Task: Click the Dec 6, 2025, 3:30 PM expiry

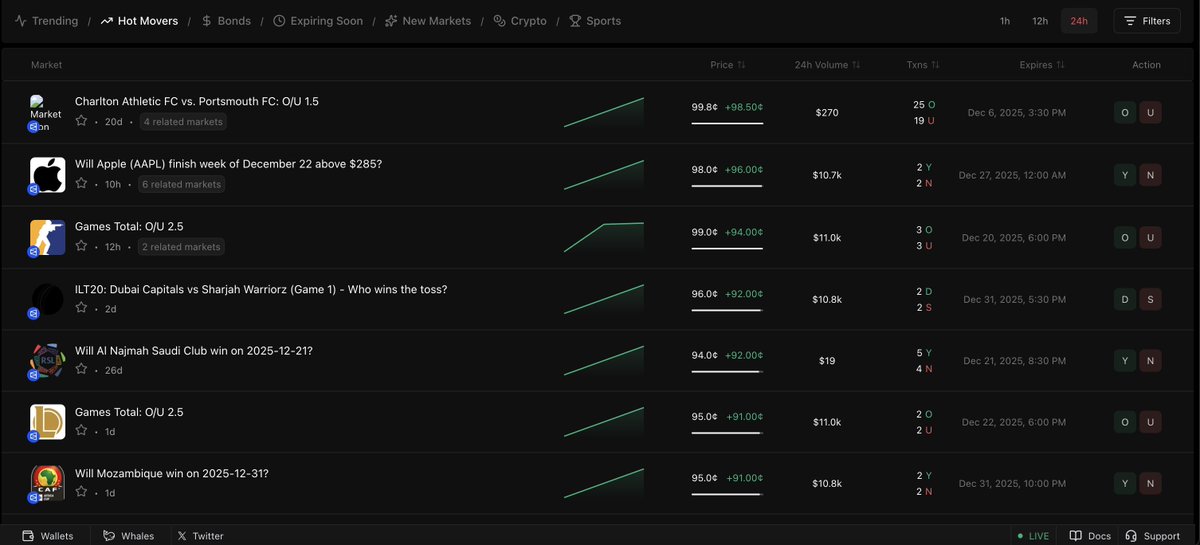Action: [x=1017, y=113]
